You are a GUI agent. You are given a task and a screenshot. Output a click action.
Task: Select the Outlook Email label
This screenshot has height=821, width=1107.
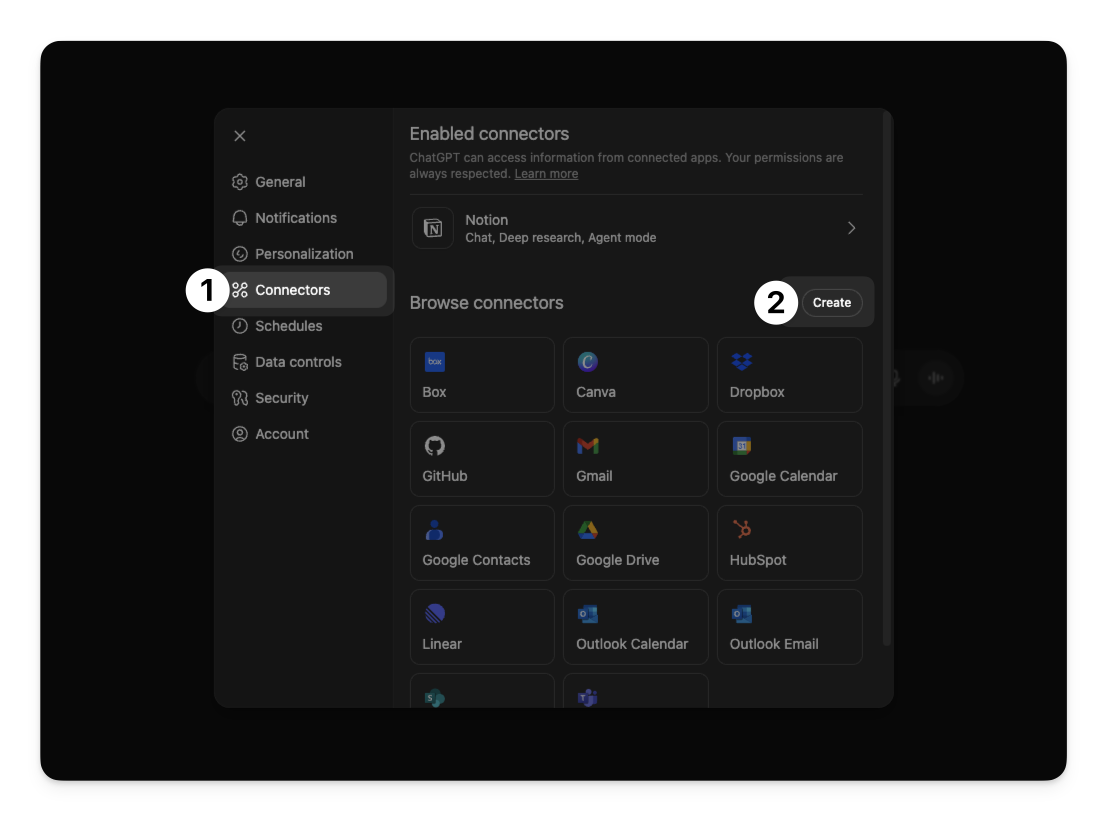(x=774, y=644)
